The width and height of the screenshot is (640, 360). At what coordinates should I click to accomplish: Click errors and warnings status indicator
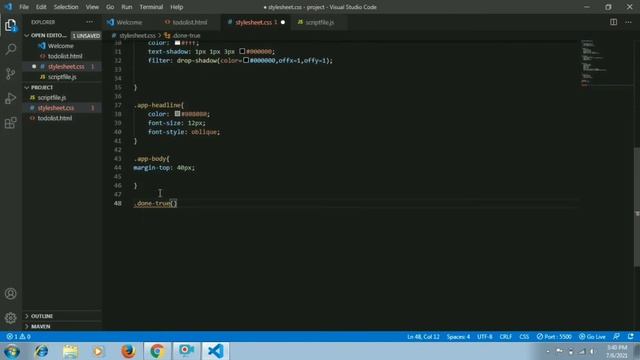tap(18, 337)
